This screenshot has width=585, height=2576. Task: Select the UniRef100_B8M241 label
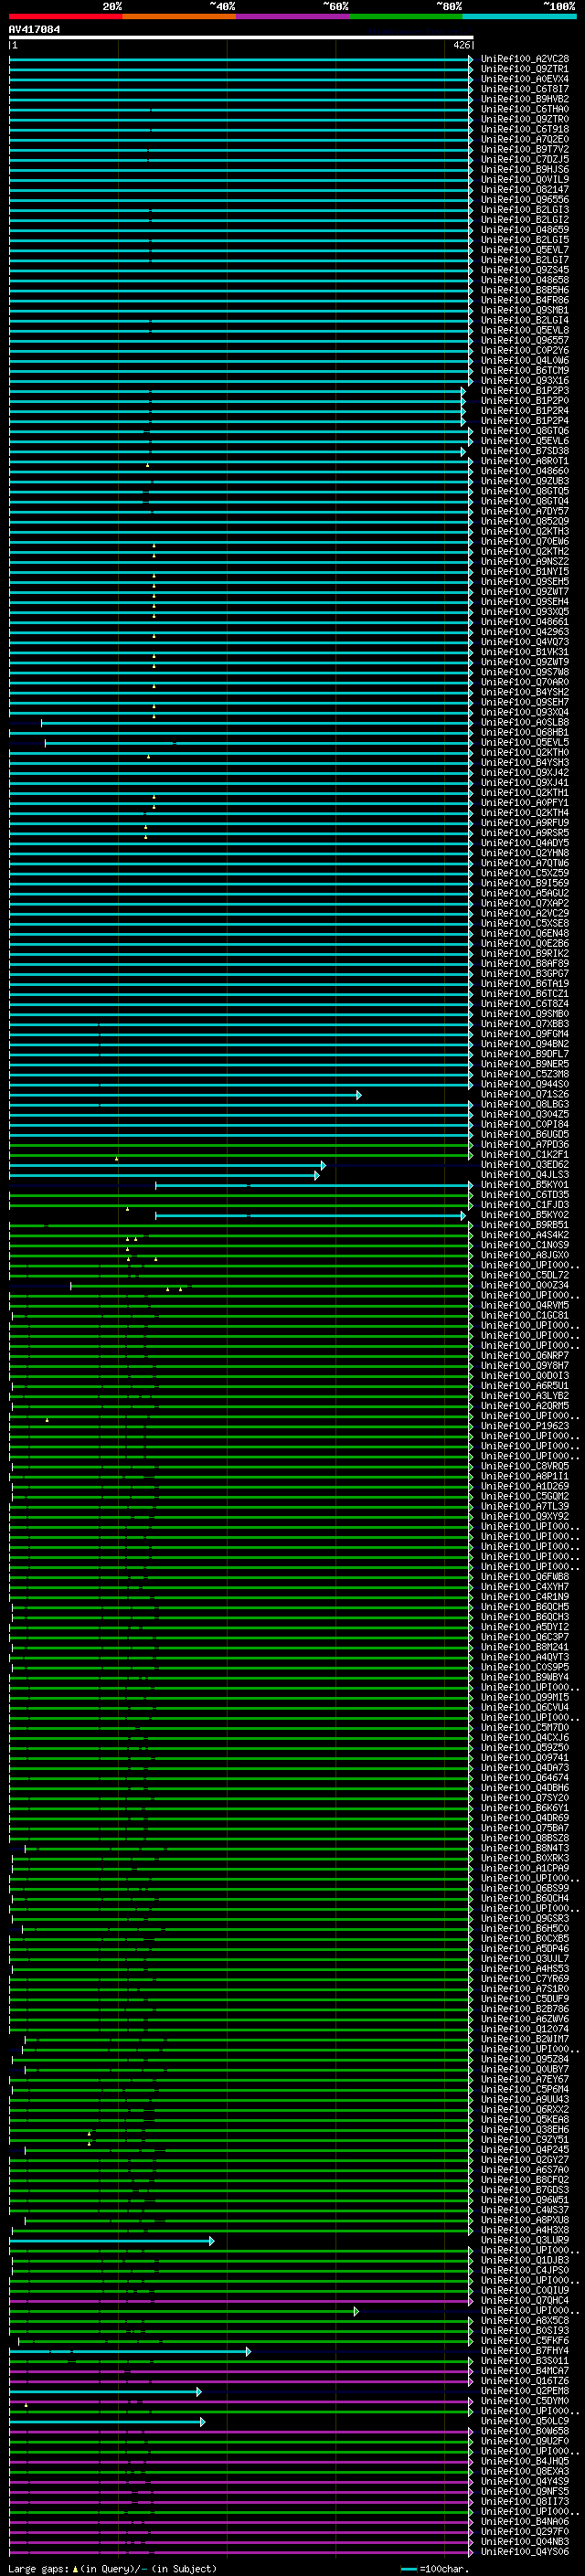coord(524,1648)
